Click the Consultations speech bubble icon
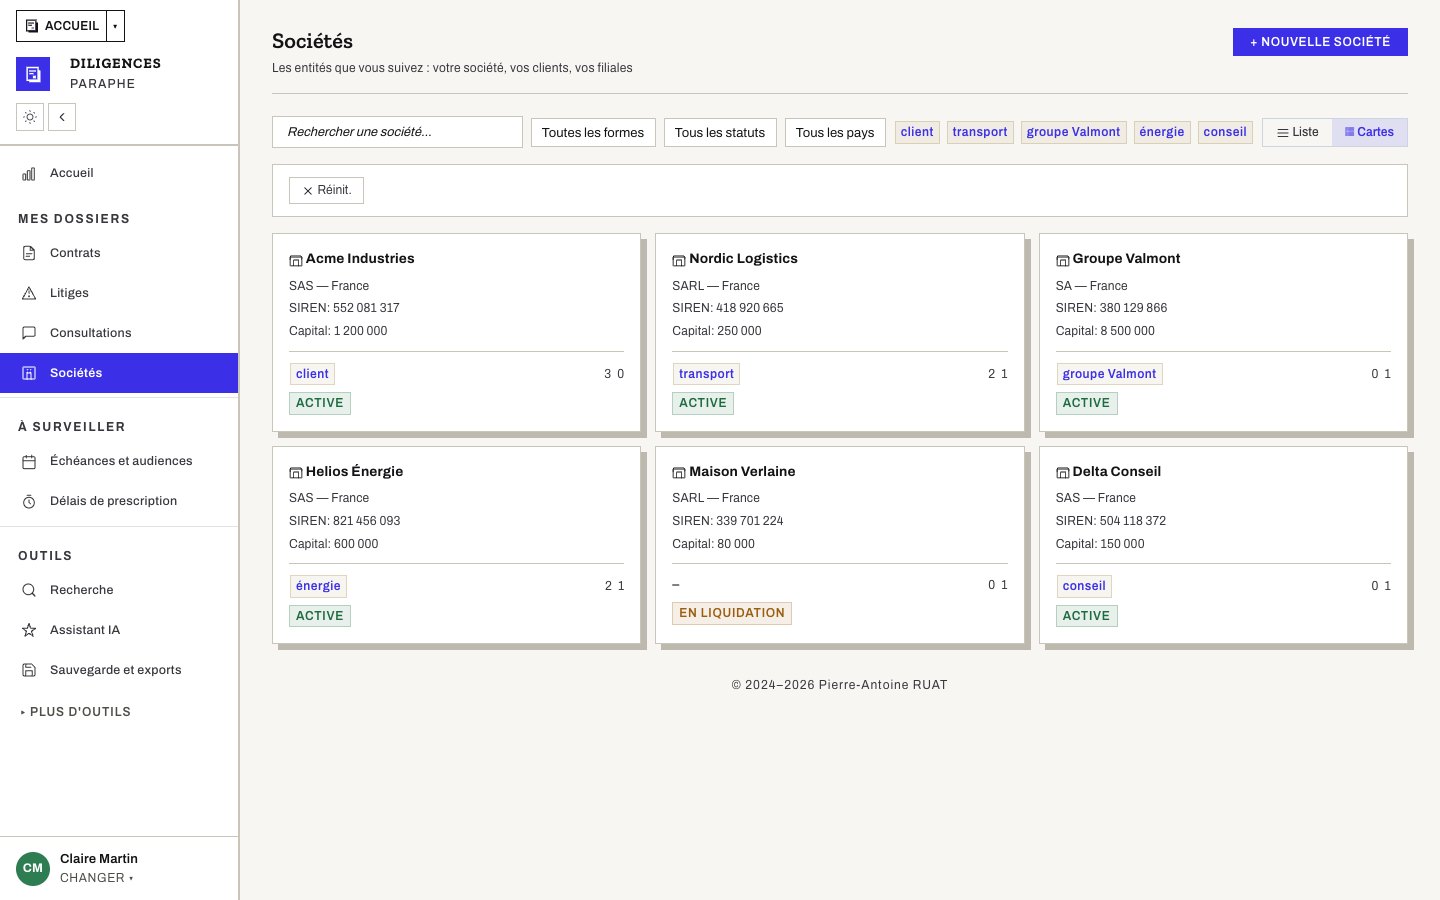This screenshot has height=900, width=1440. tap(29, 333)
